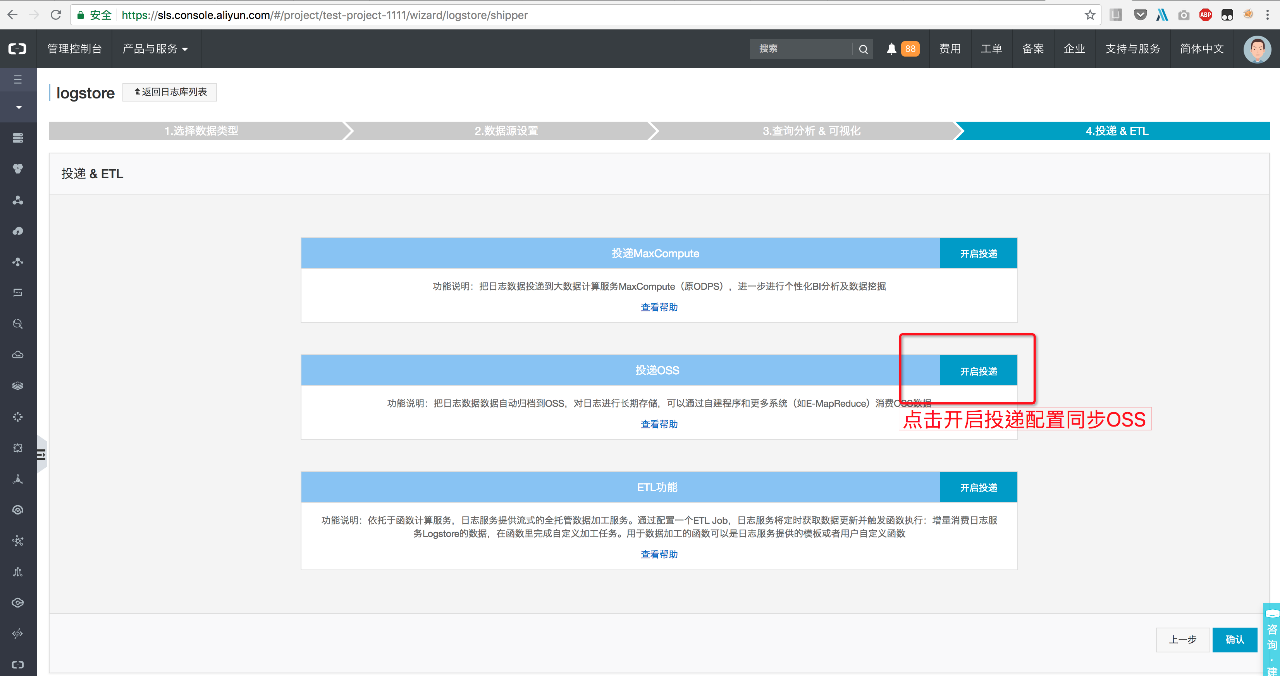The image size is (1280, 676).
Task: Click the camera screenshot extension icon
Action: point(1184,15)
